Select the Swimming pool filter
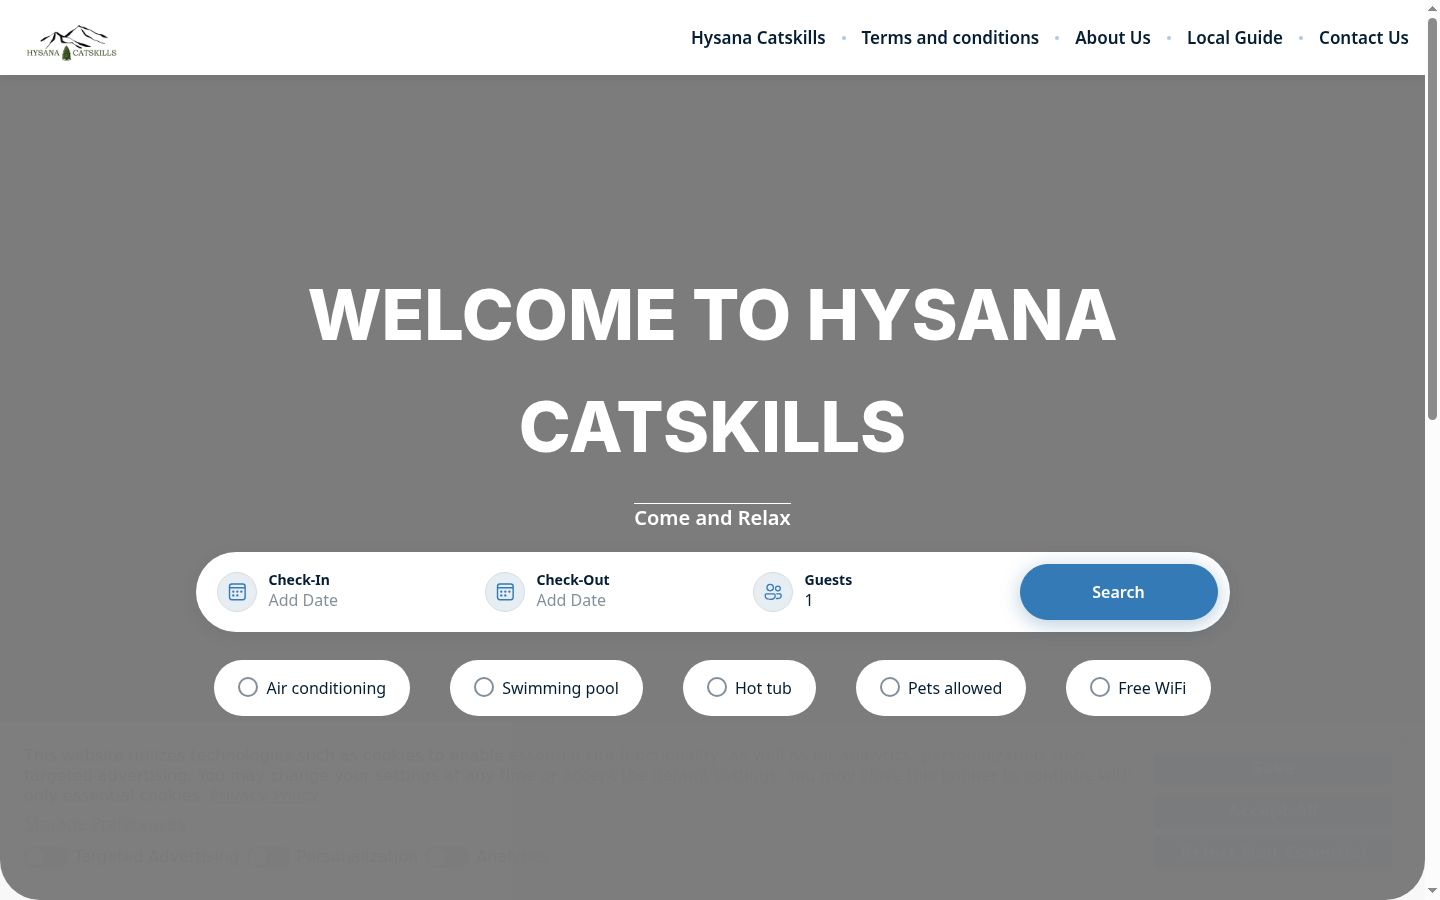Image resolution: width=1440 pixels, height=900 pixels. [546, 688]
